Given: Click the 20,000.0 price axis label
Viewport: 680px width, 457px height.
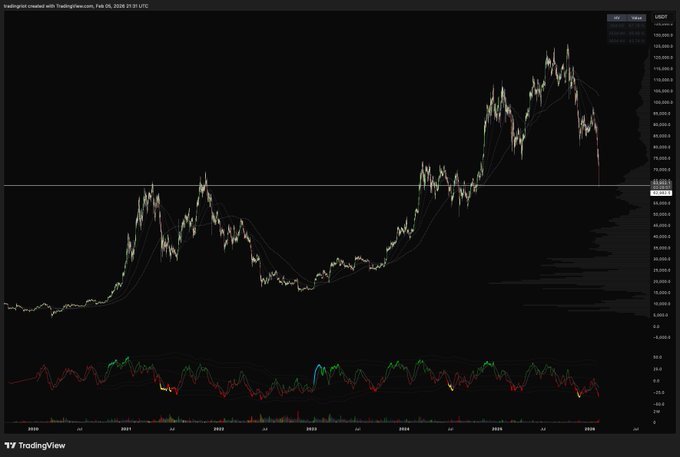Looking at the screenshot, I should [664, 282].
